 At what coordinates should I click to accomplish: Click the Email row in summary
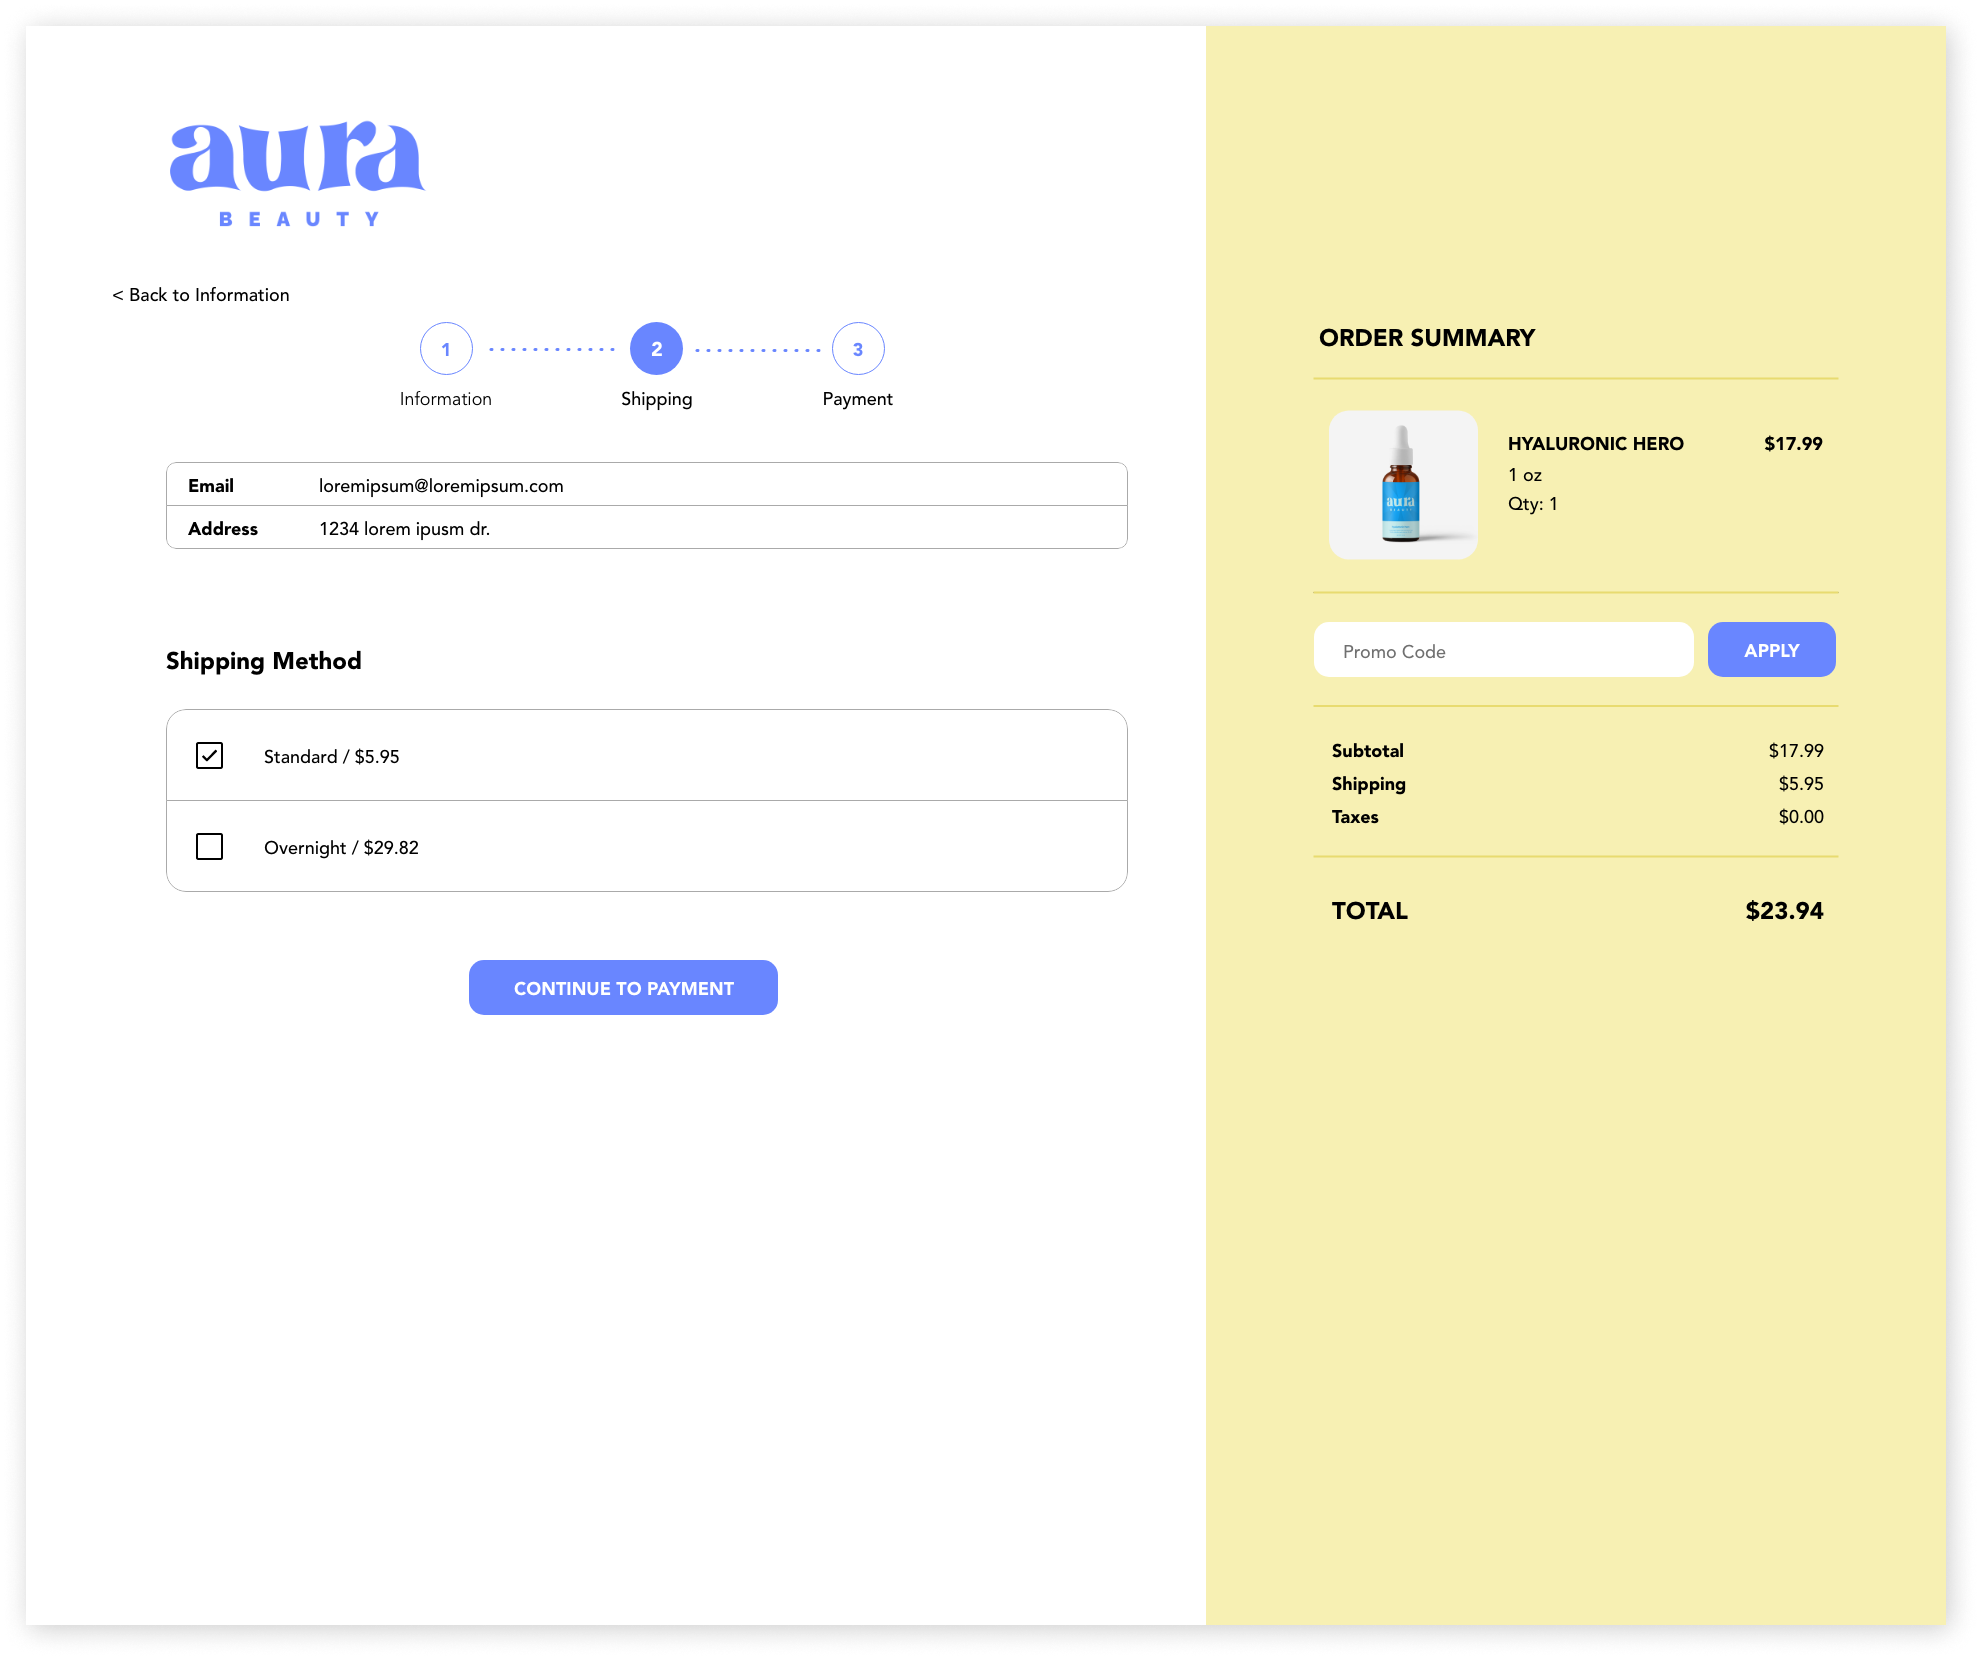pos(646,485)
